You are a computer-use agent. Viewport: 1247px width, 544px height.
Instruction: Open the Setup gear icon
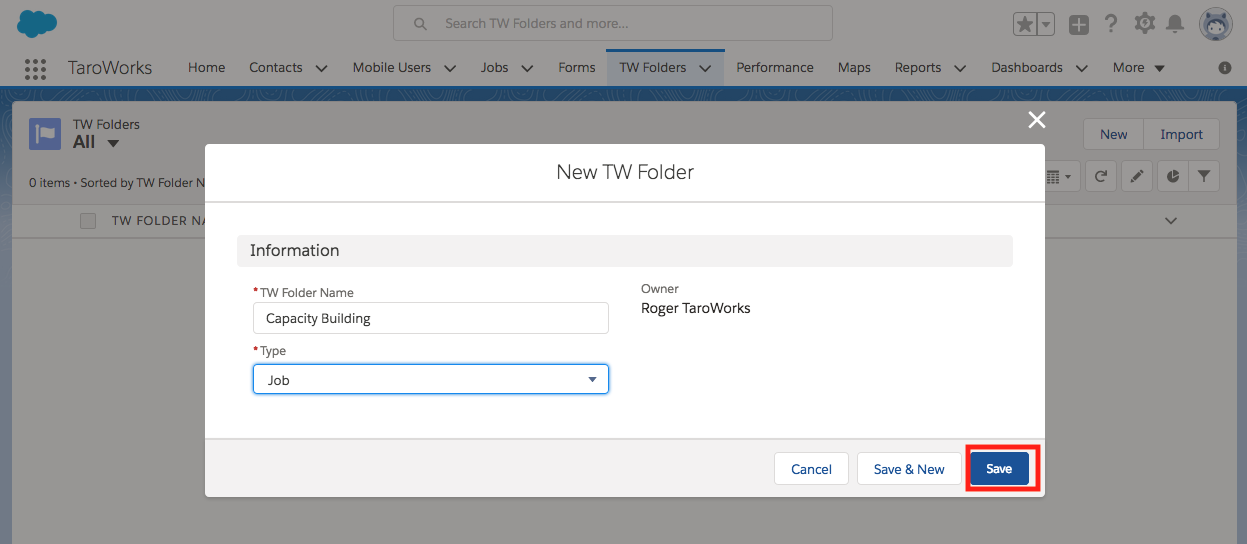(1145, 24)
